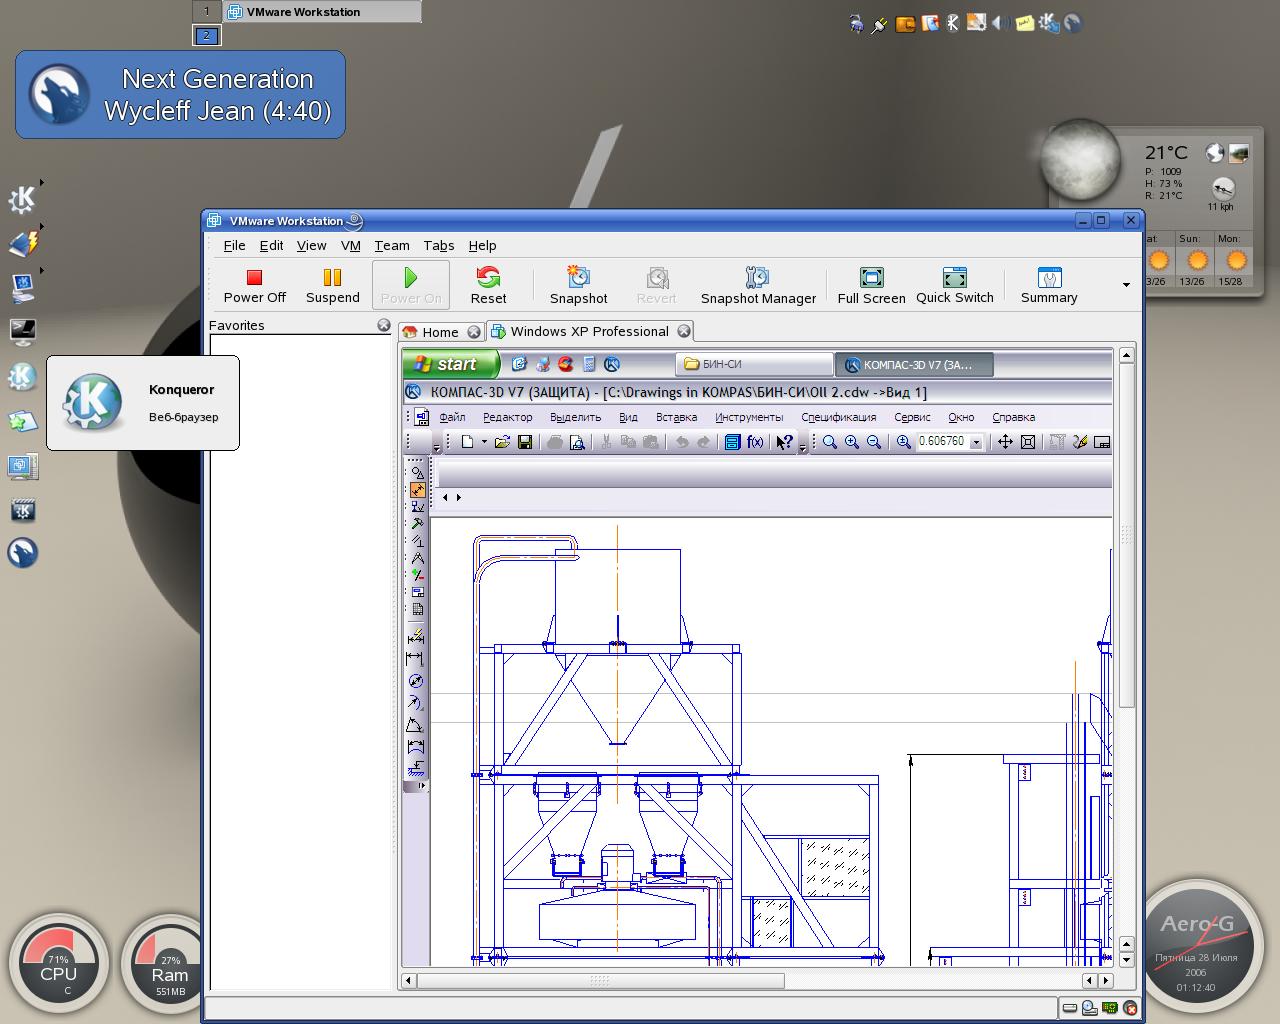Close the Favorites sidebar panel
The height and width of the screenshot is (1024, 1280).
[383, 325]
